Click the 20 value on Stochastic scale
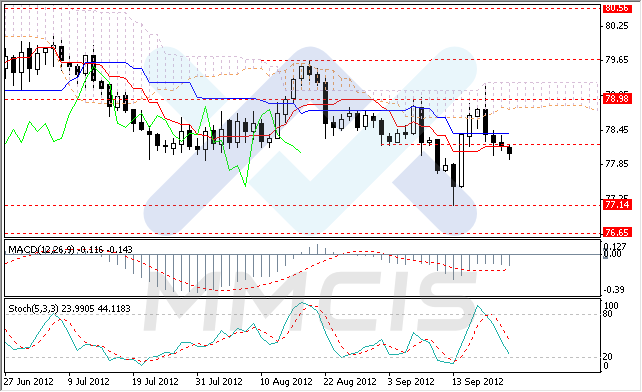The image size is (642, 392). click(x=608, y=357)
